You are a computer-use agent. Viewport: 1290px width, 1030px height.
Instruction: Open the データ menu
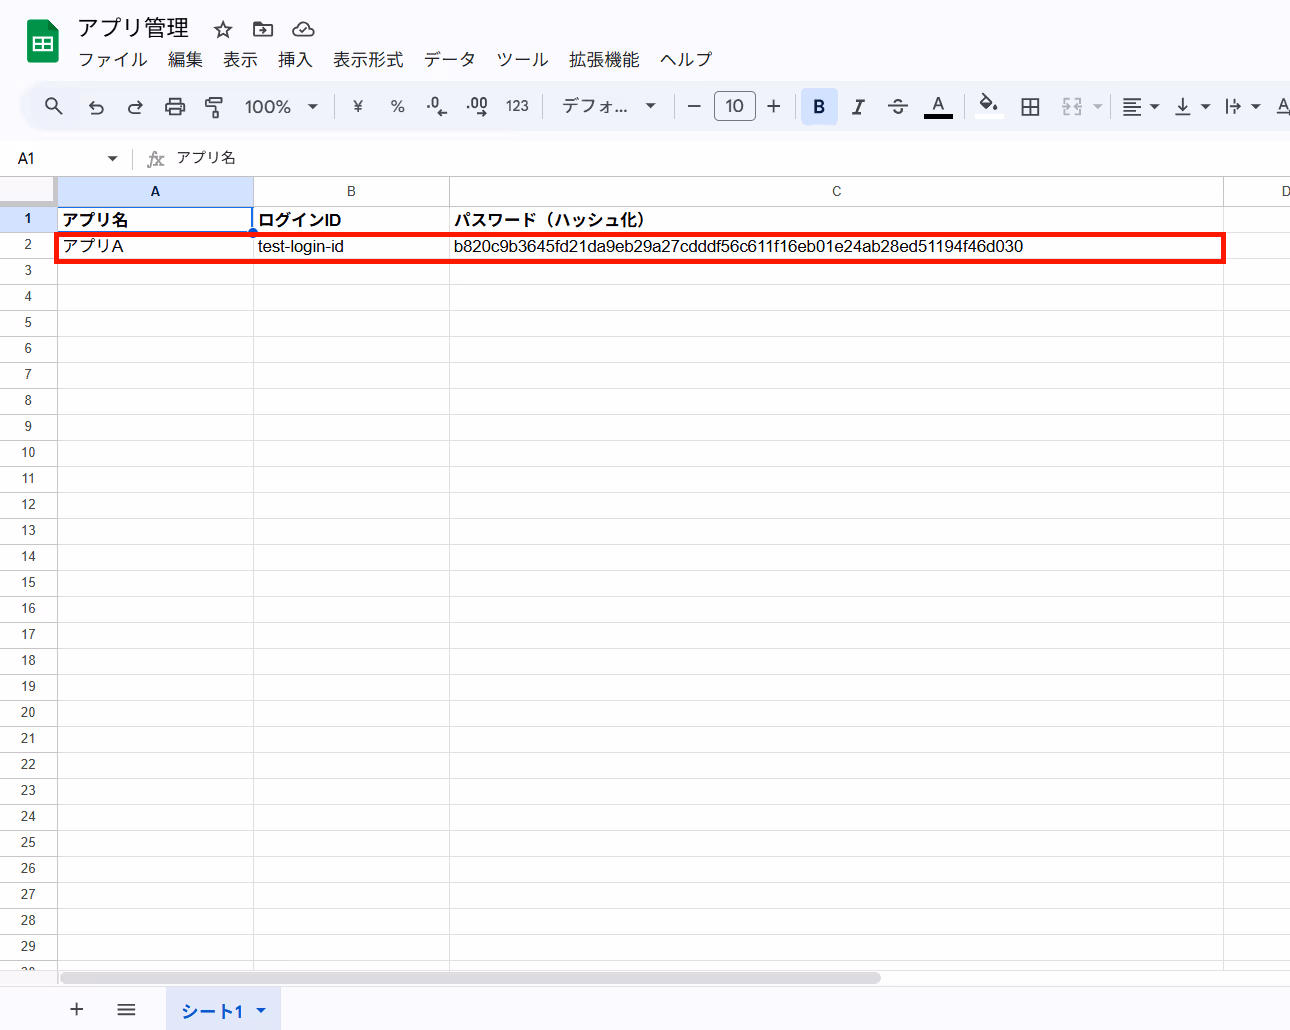[450, 60]
